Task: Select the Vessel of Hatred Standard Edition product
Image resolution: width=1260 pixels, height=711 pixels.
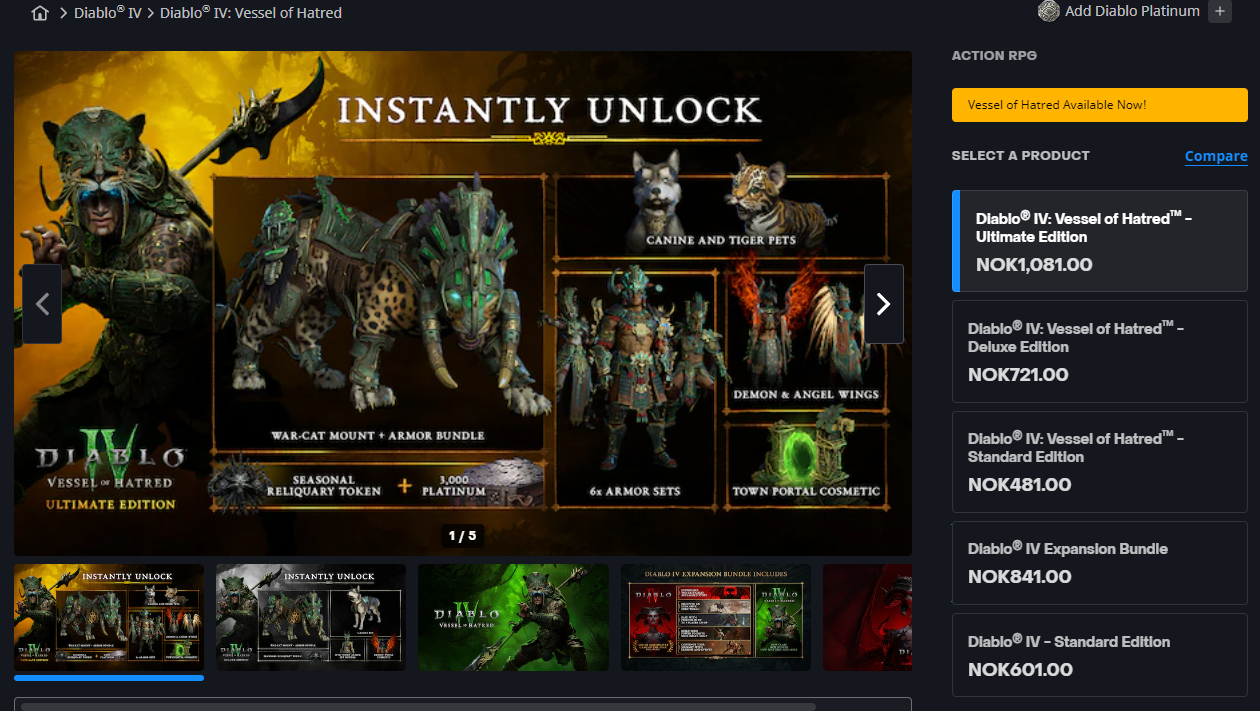Action: (1100, 461)
